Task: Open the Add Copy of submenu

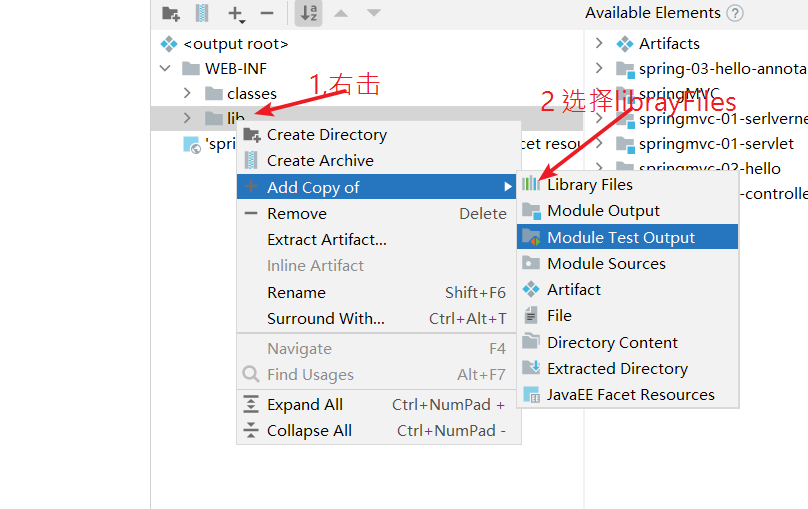Action: tap(376, 186)
